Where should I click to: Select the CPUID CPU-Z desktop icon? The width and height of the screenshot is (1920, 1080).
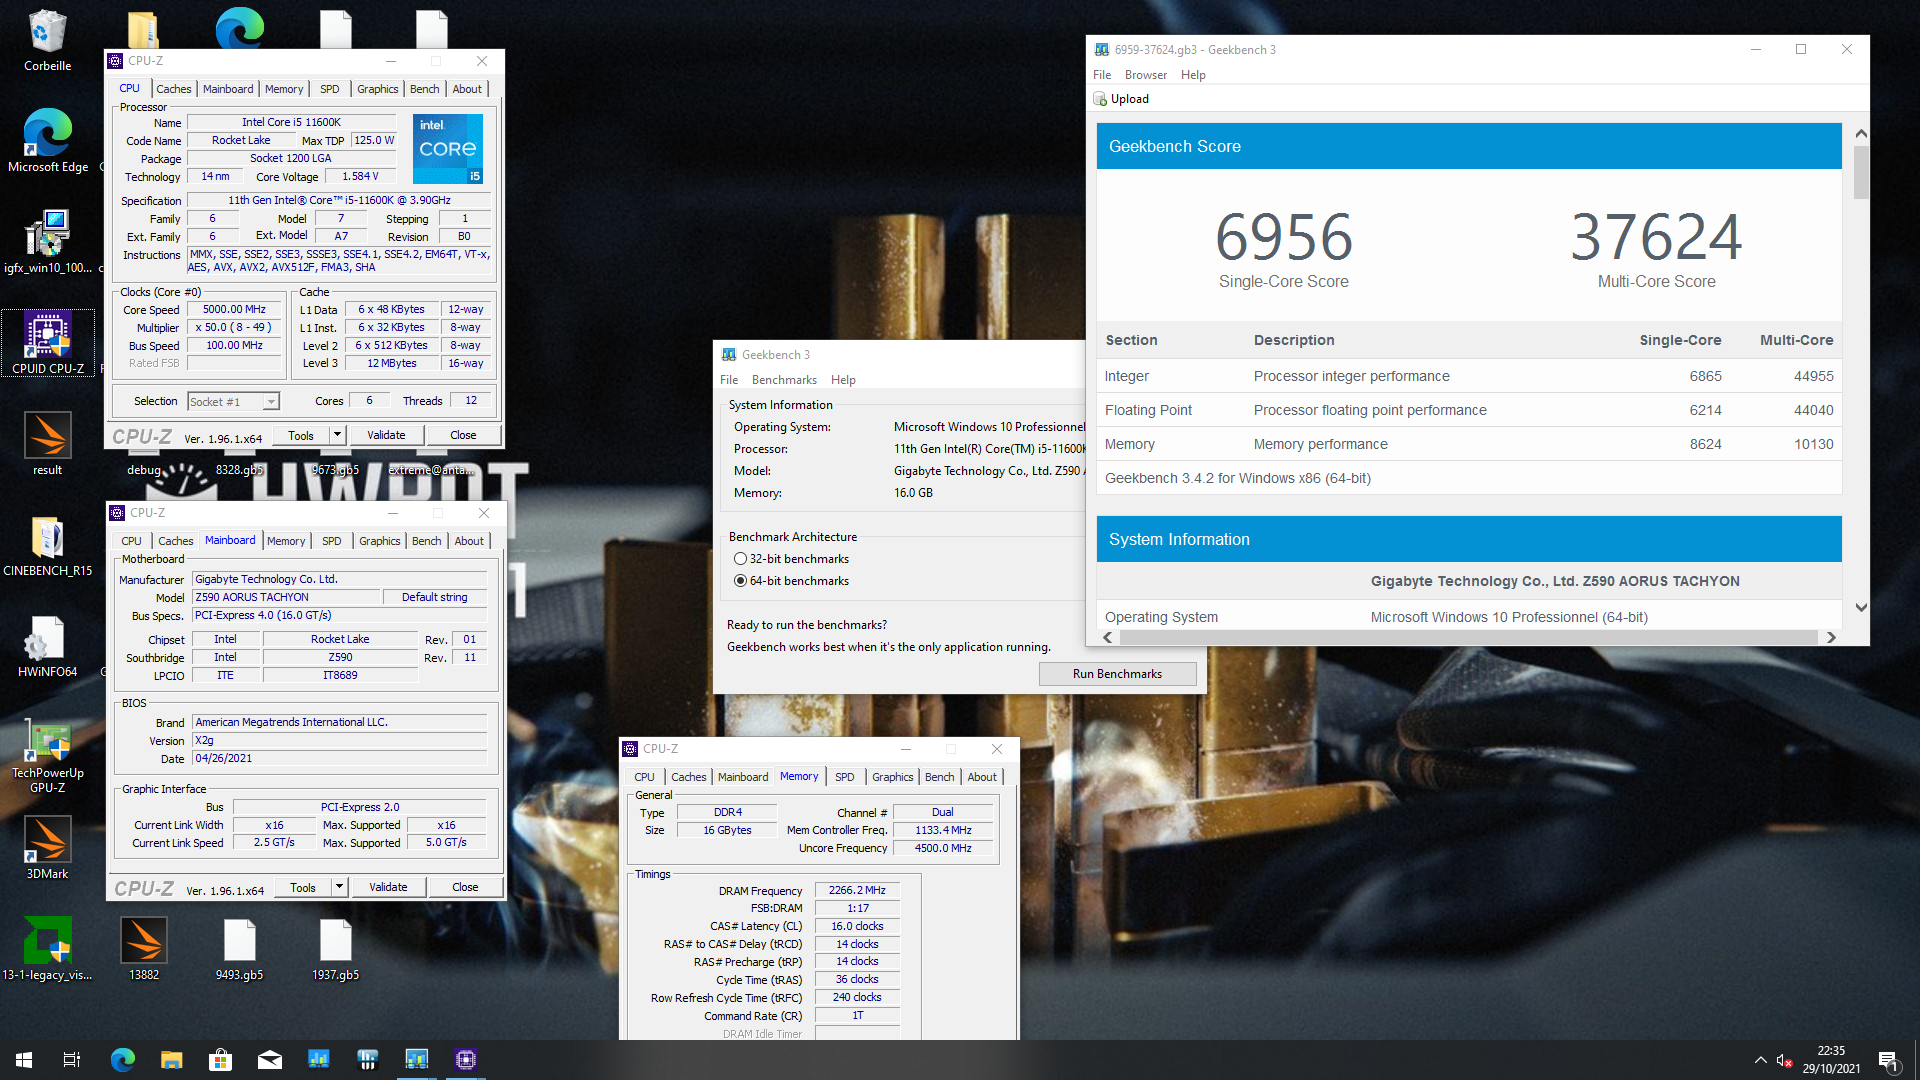47,342
